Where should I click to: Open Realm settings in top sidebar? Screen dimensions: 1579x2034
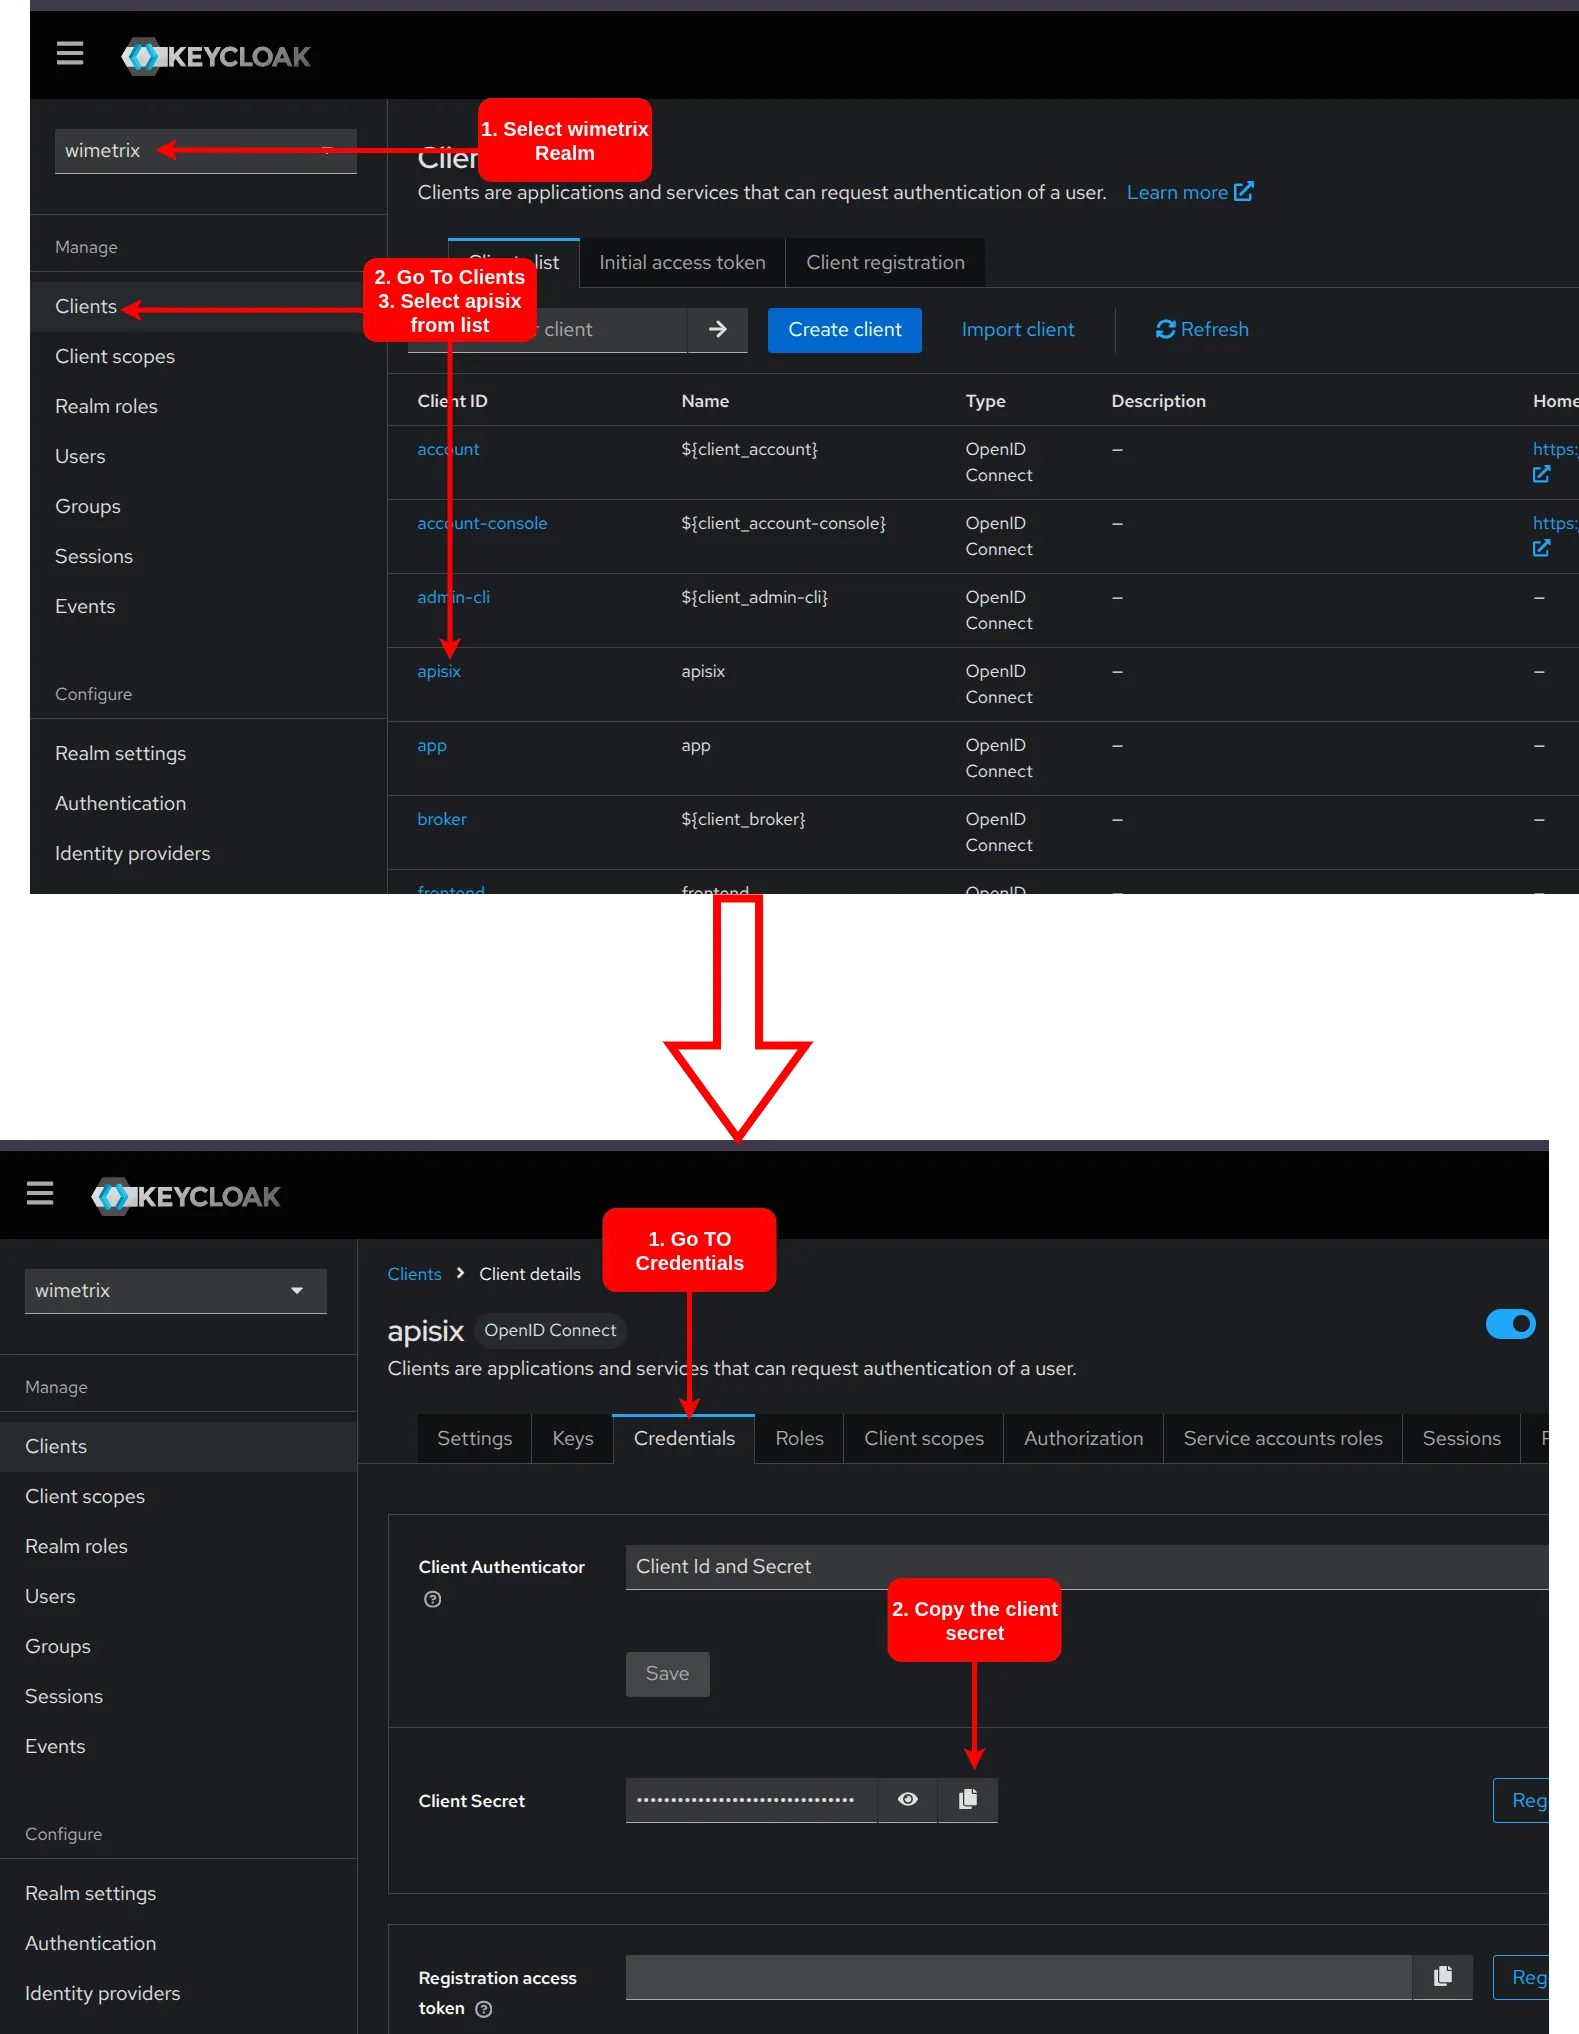pyautogui.click(x=208, y=753)
